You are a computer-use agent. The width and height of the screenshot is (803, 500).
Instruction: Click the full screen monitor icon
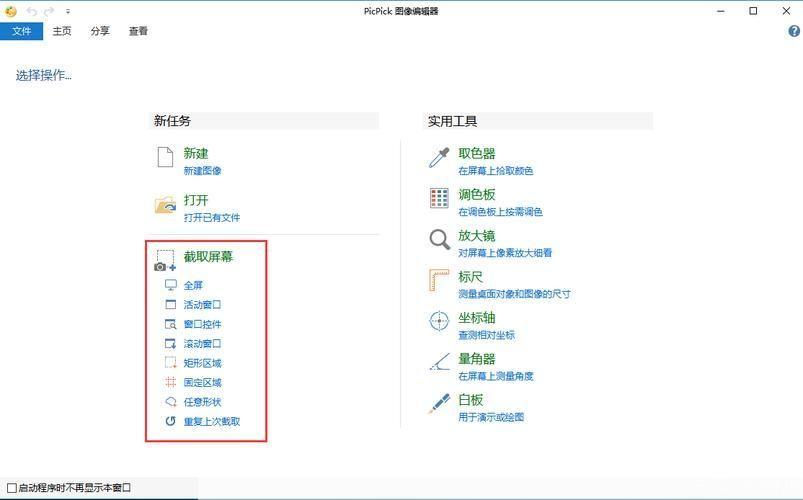[171, 285]
